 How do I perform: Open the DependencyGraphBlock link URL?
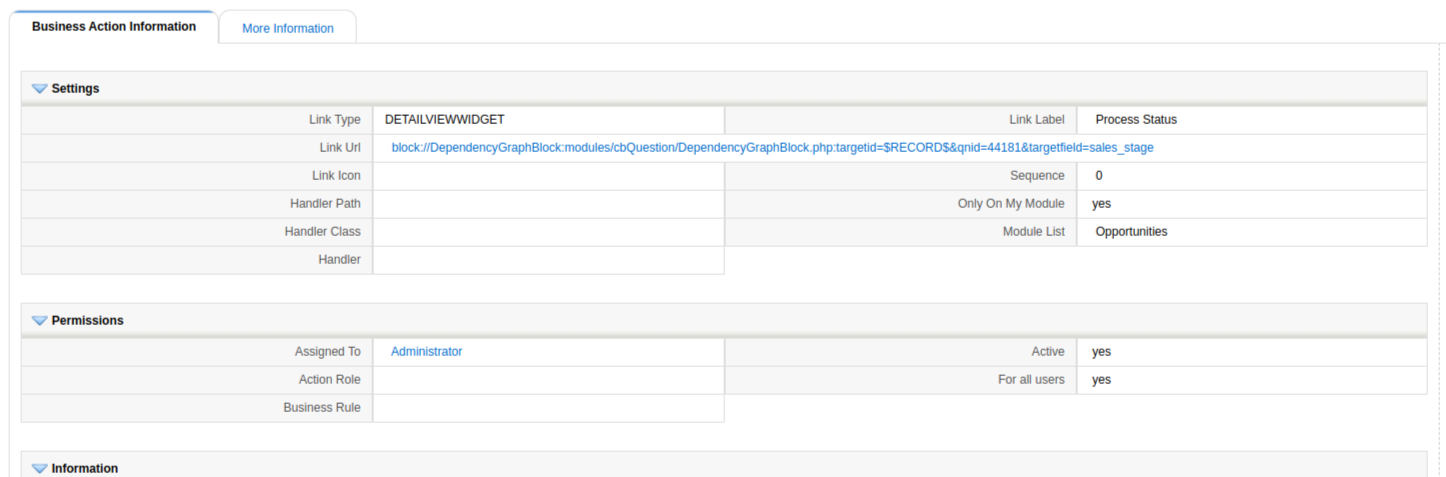pyautogui.click(x=772, y=148)
